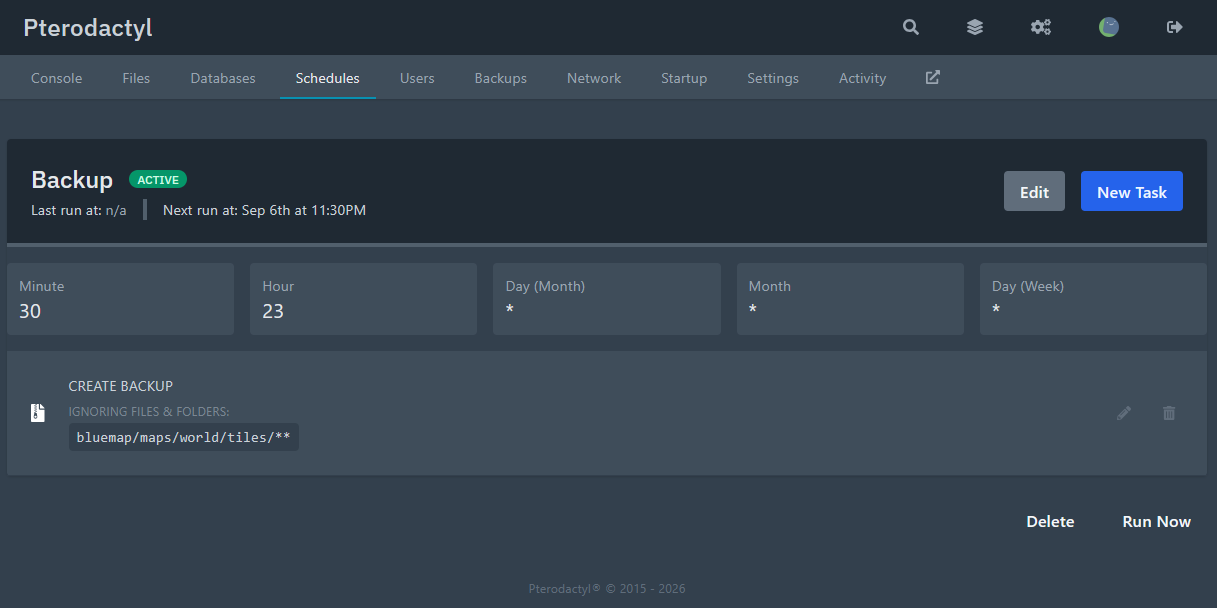Click the Month card
Screen dimensions: 1217x608
850,299
